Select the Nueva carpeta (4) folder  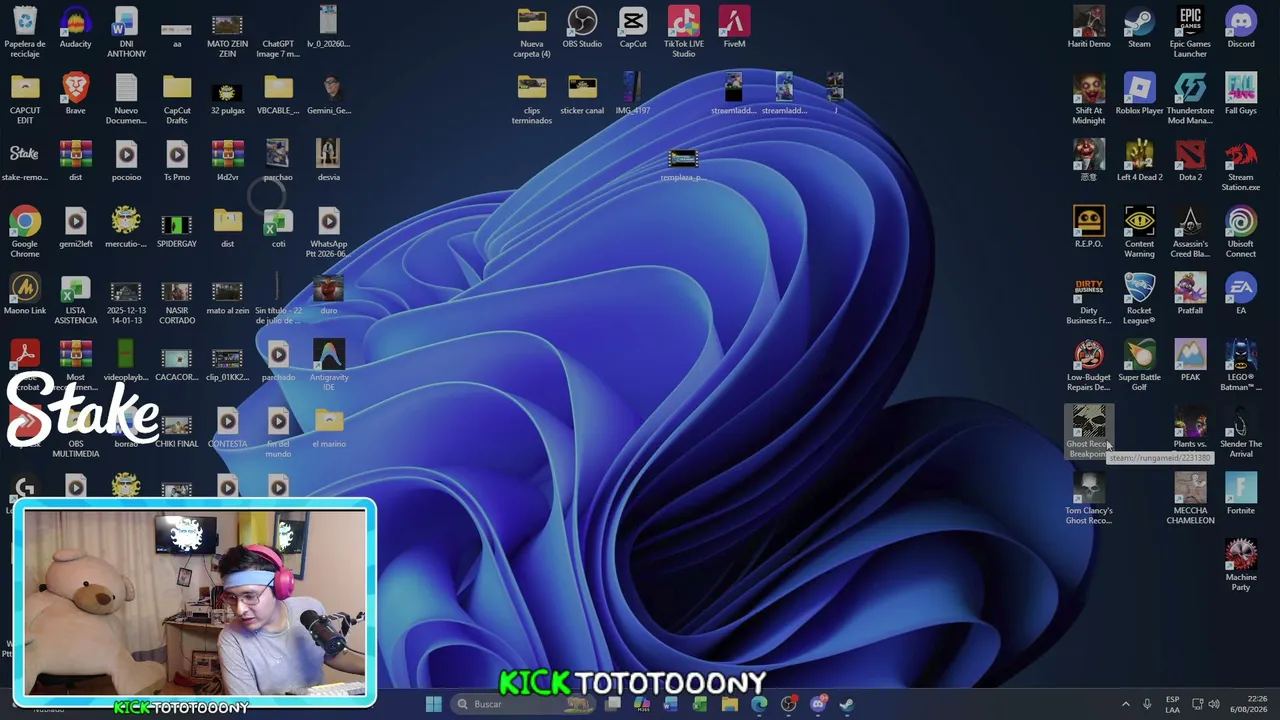[x=532, y=31]
